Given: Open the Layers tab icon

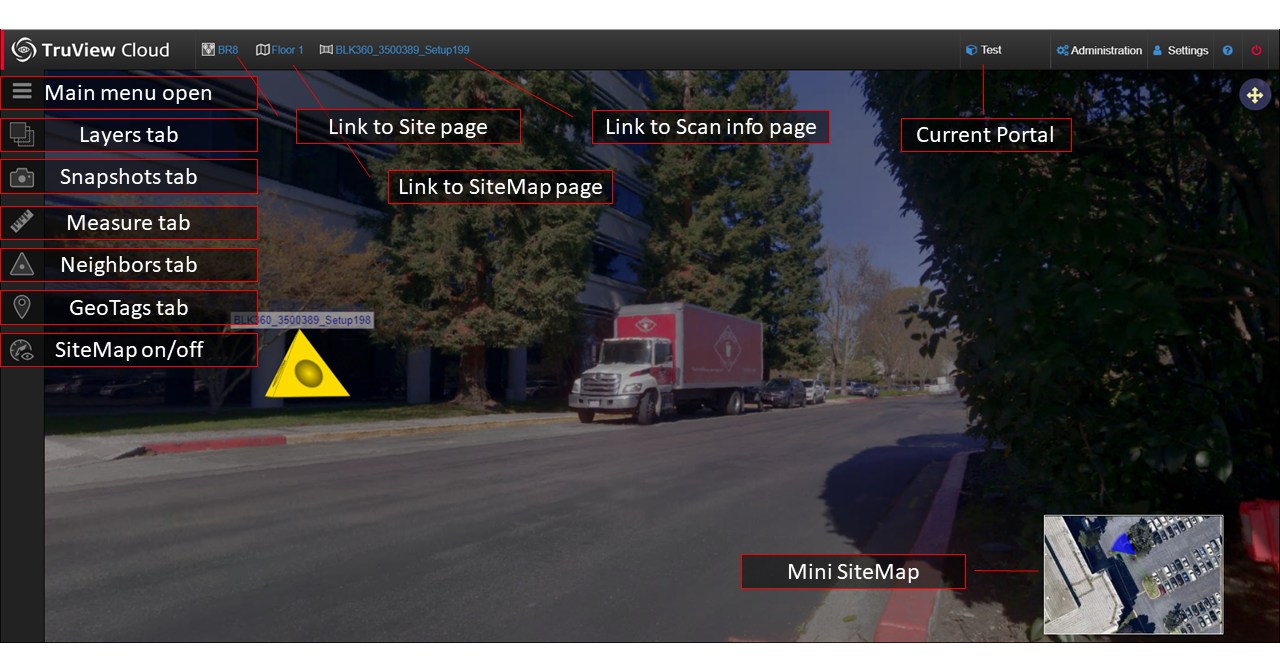Looking at the screenshot, I should point(22,135).
